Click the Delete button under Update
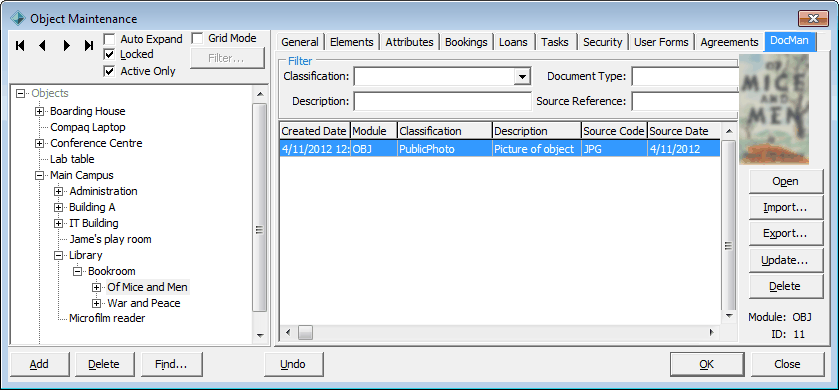This screenshot has height=390, width=839. (785, 287)
